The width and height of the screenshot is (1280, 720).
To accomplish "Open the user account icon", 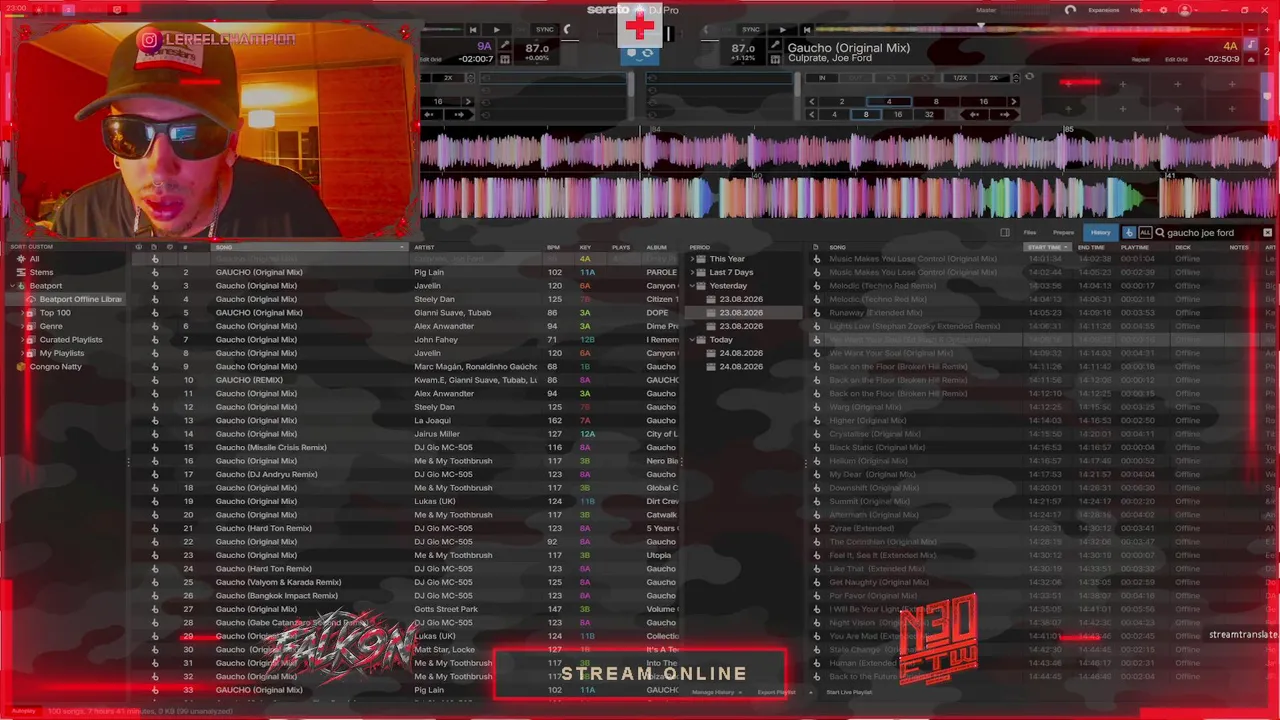I will pos(1185,10).
